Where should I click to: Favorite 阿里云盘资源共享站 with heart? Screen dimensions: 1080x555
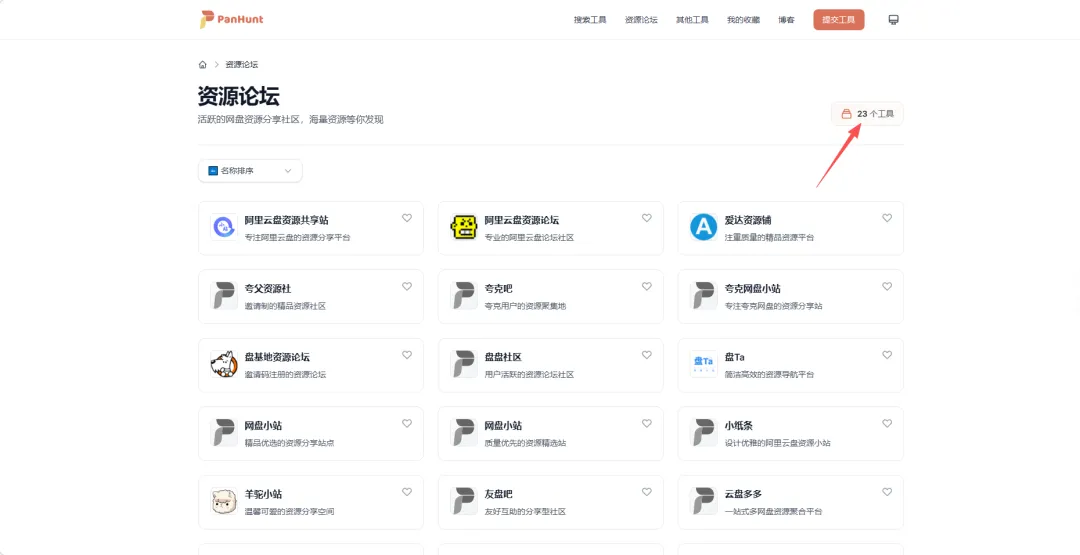coord(407,218)
